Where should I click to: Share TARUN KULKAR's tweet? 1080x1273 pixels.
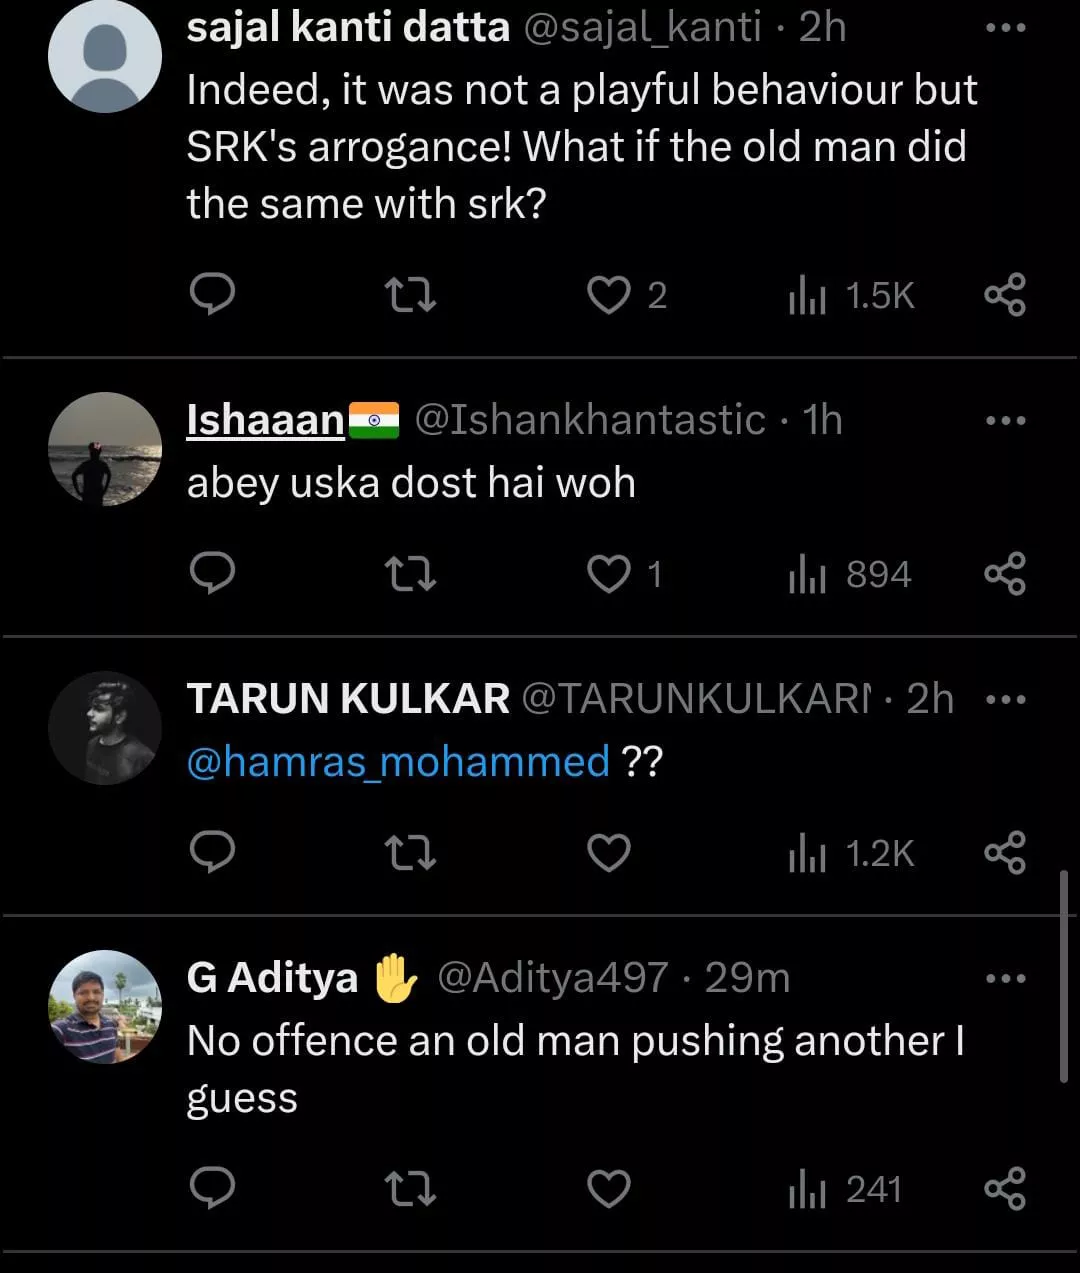coord(1005,853)
